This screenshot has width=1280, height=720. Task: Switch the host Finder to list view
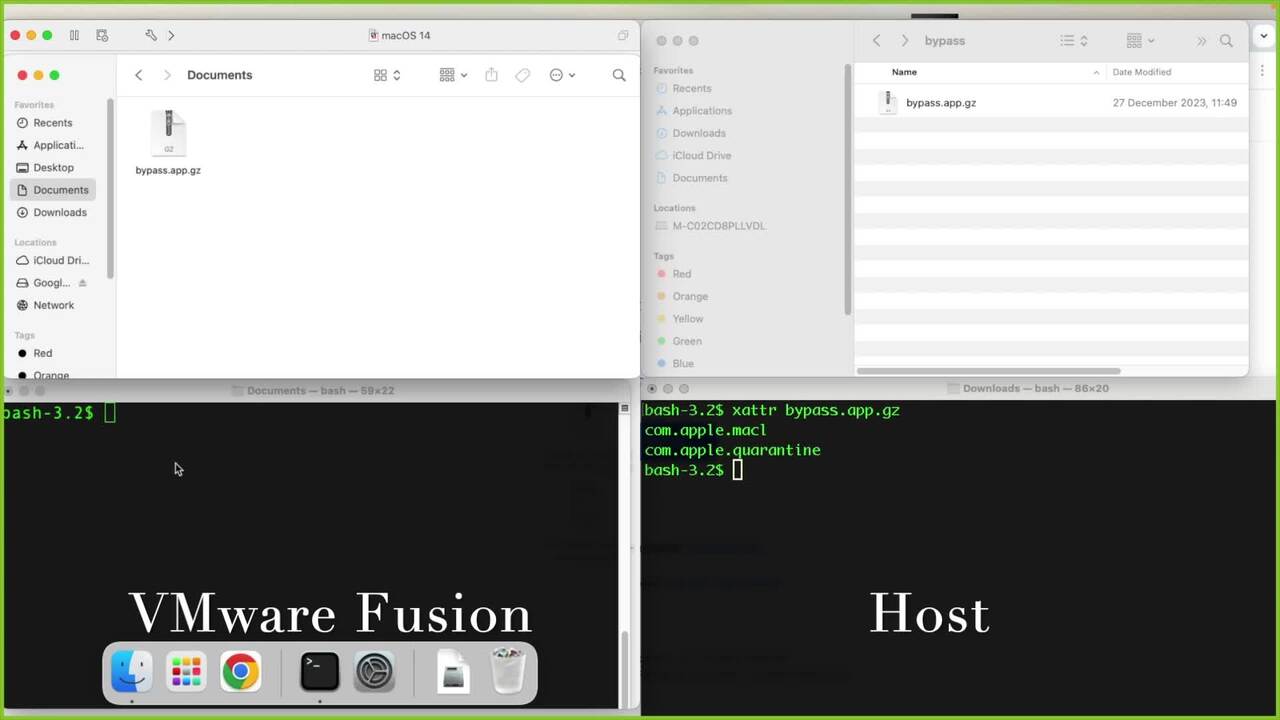(x=1064, y=40)
